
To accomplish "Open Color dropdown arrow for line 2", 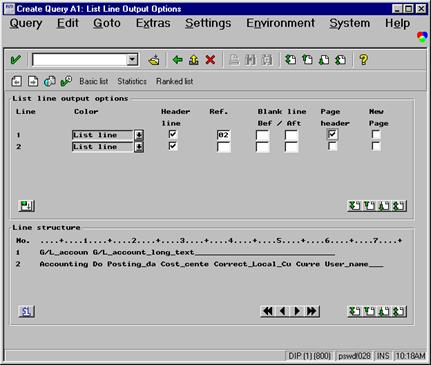I will 139,147.
